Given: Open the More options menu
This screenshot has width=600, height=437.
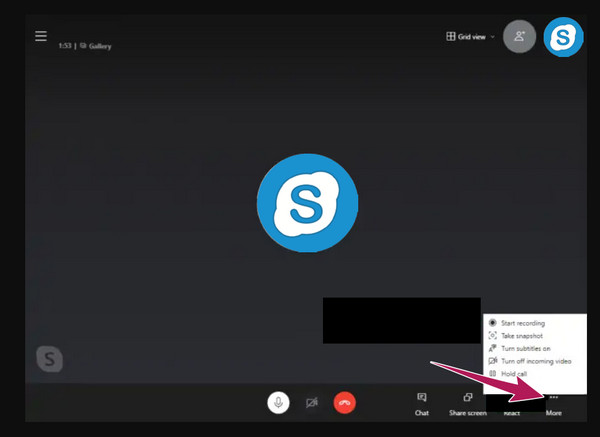Looking at the screenshot, I should 554,405.
